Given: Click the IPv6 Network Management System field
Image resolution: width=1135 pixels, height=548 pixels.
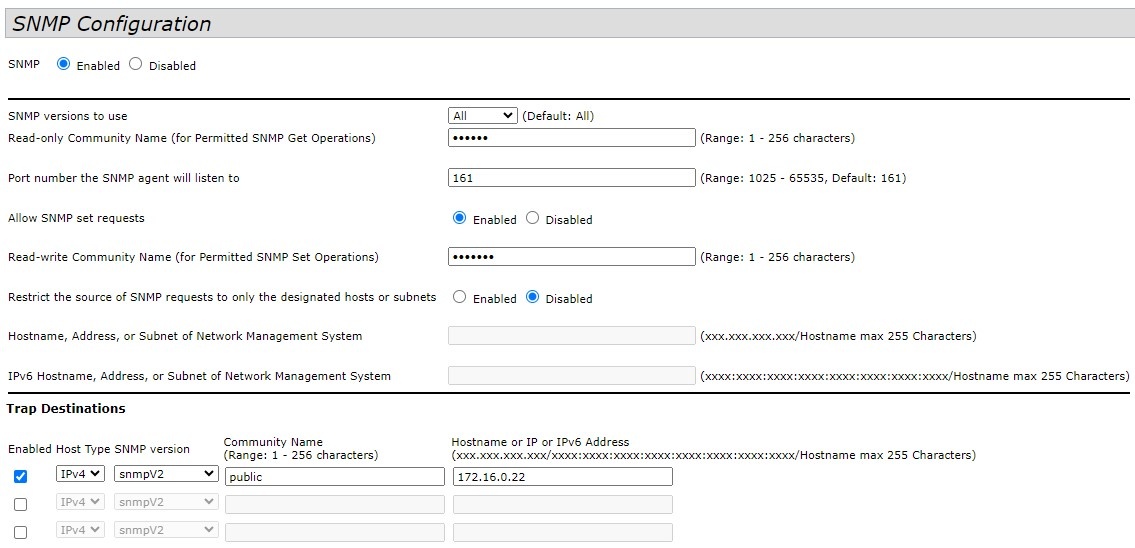Looking at the screenshot, I should tap(571, 376).
